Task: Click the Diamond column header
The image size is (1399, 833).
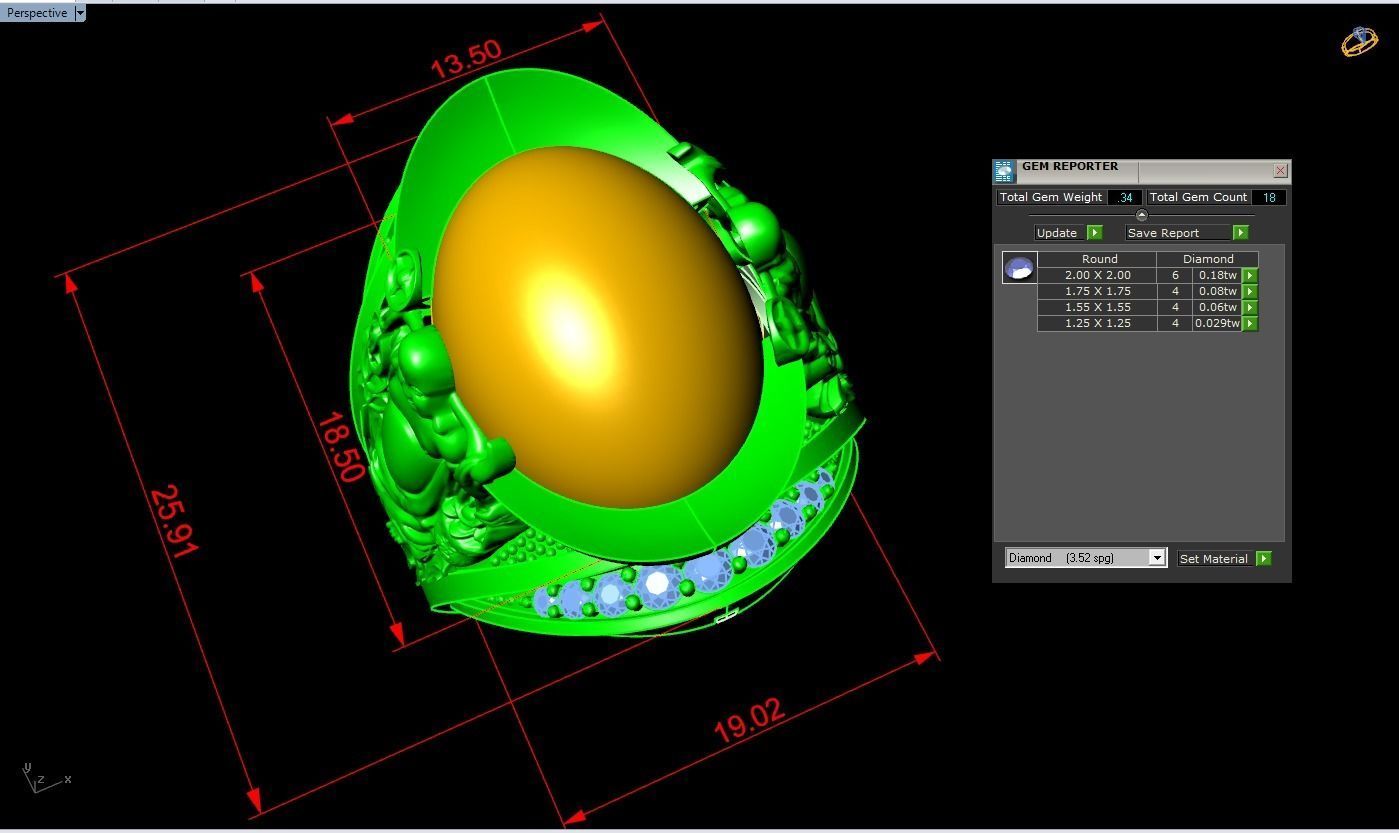Action: click(x=1208, y=259)
